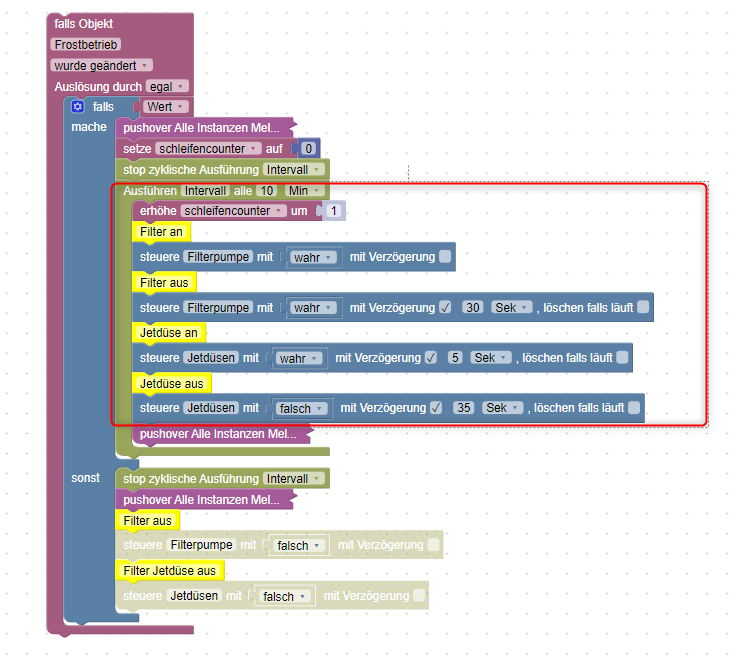The image size is (745, 664).
Task: Edit the value 0 in setze block
Action: pos(308,149)
